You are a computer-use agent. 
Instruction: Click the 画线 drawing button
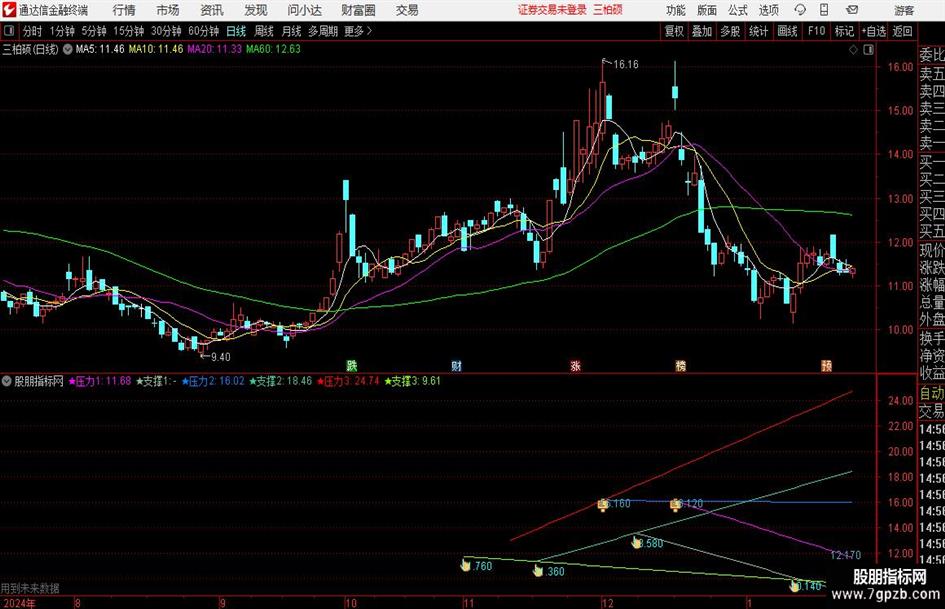pyautogui.click(x=787, y=31)
